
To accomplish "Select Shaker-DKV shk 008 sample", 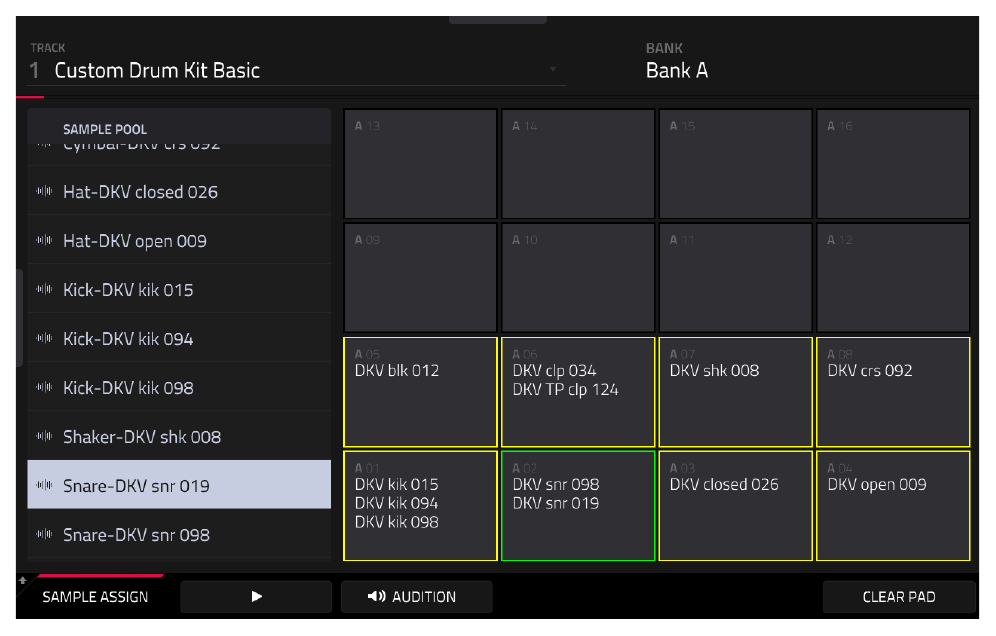I will (x=179, y=436).
